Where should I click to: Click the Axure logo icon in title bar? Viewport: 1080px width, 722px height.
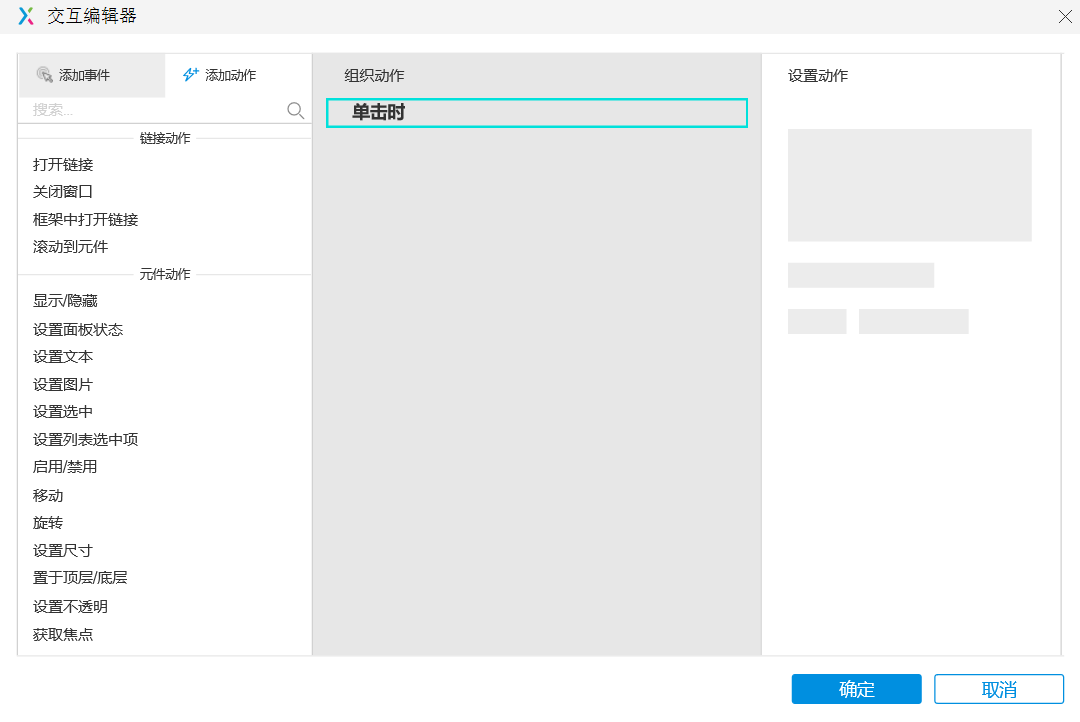[26, 16]
